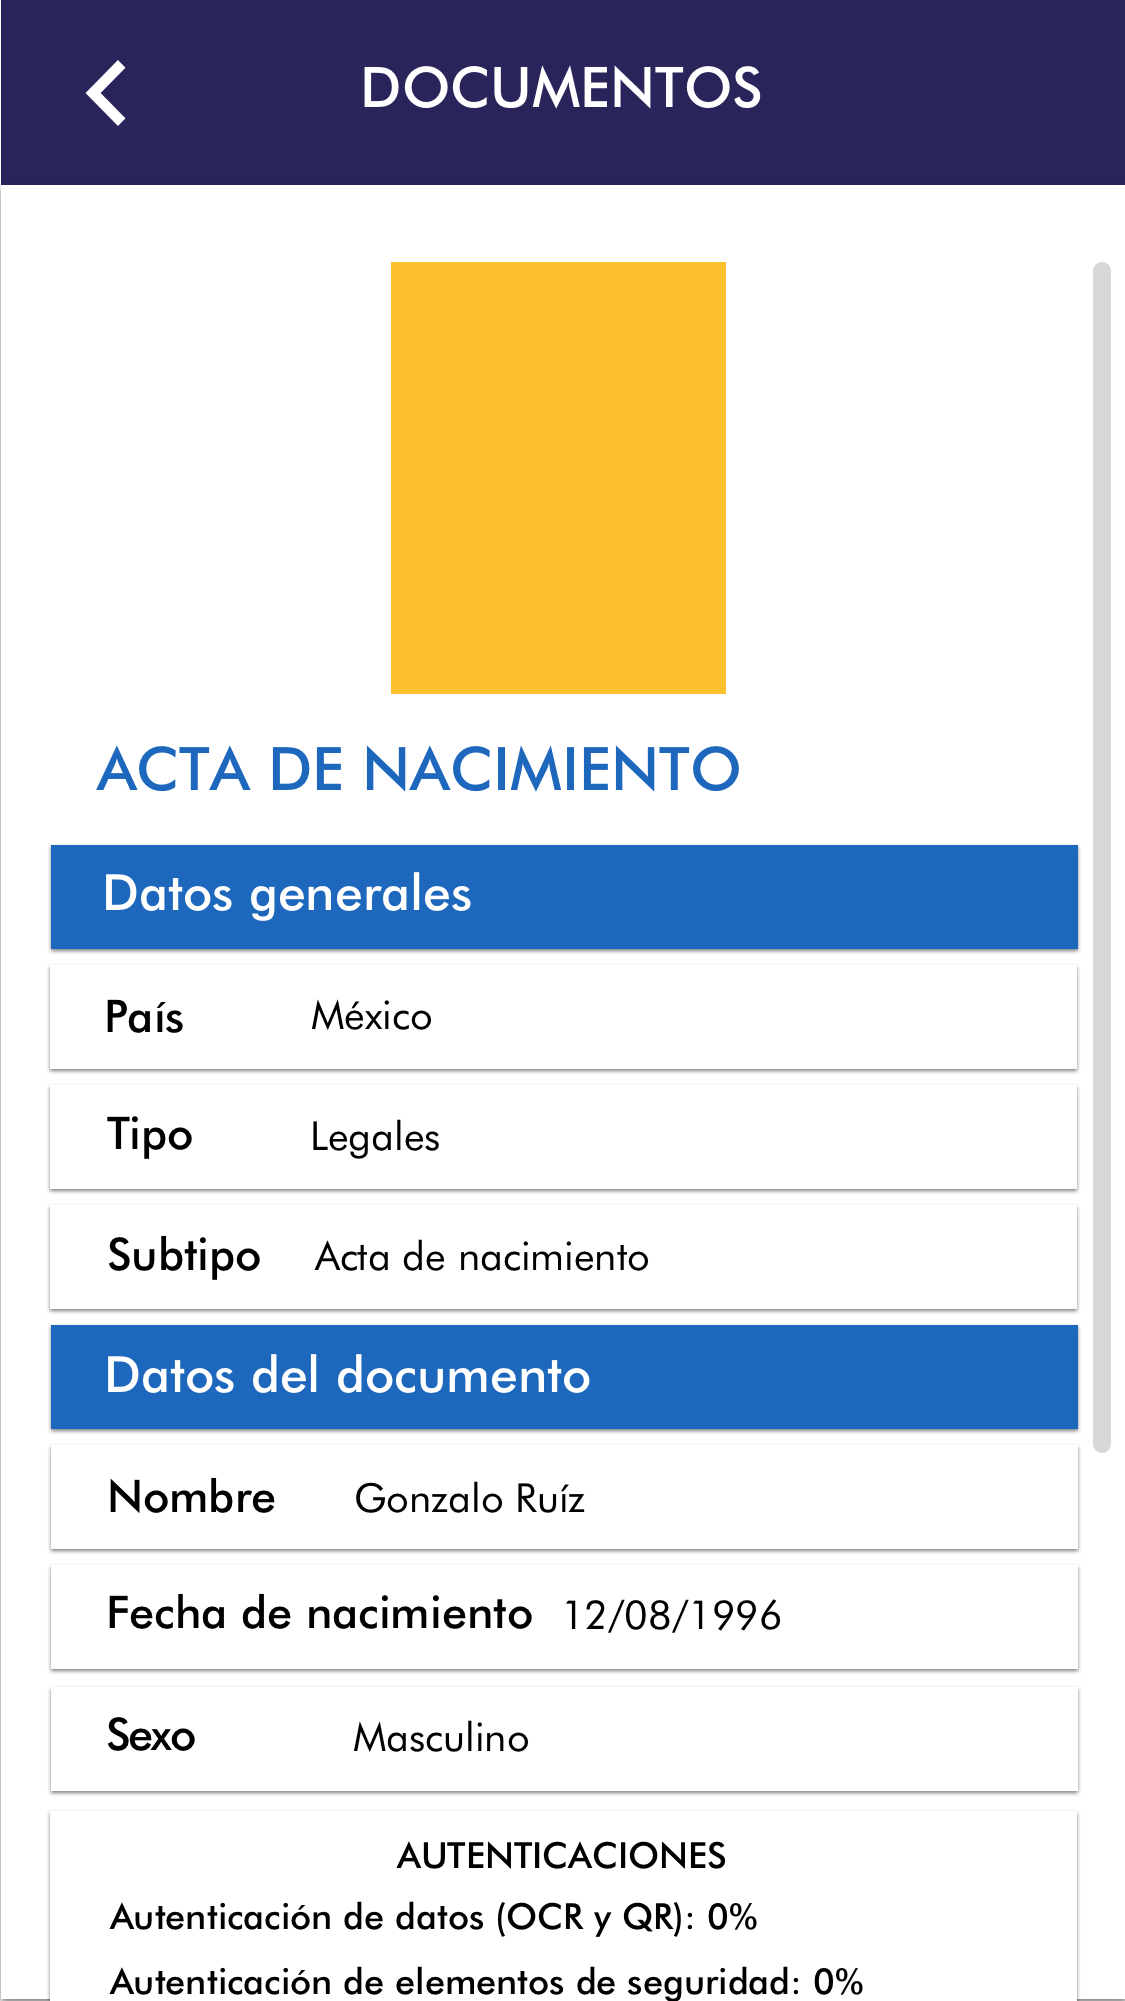Click the Nombre label
1125x2001 pixels.
pyautogui.click(x=192, y=1498)
